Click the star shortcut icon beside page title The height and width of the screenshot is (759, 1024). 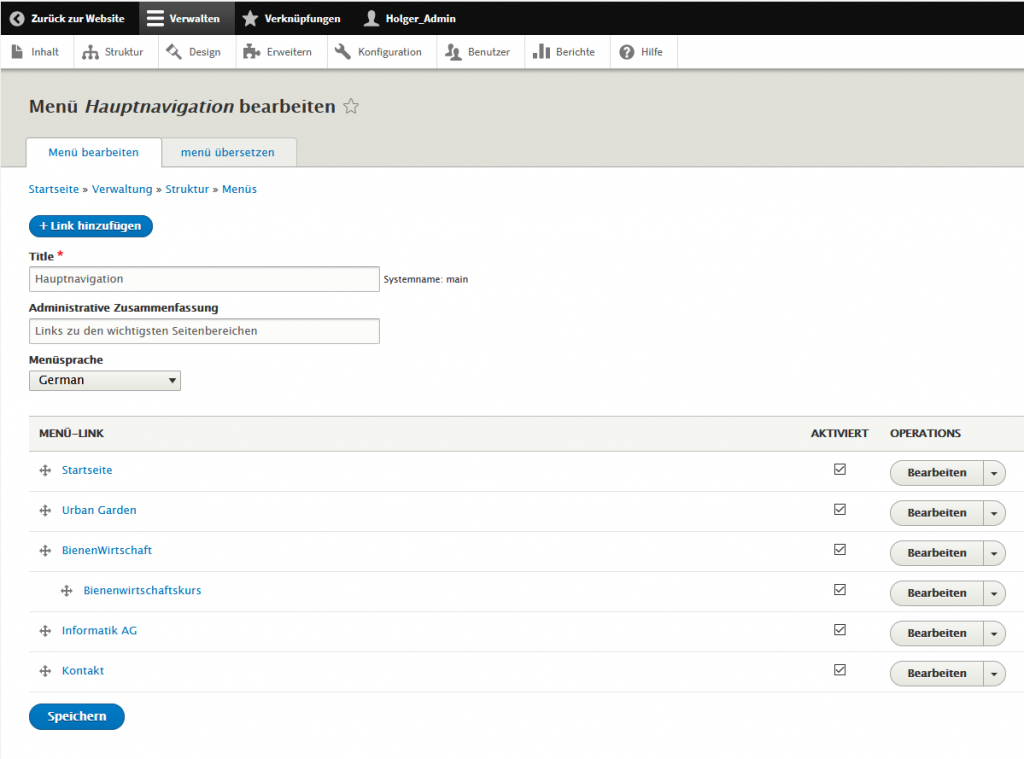pyautogui.click(x=351, y=107)
